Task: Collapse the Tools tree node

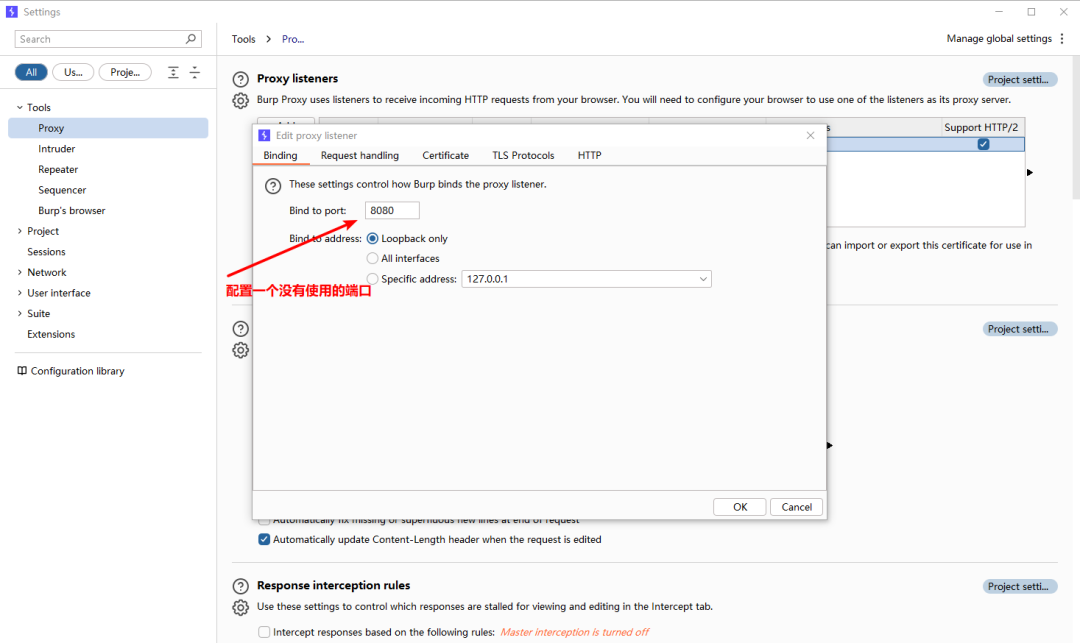Action: point(19,107)
